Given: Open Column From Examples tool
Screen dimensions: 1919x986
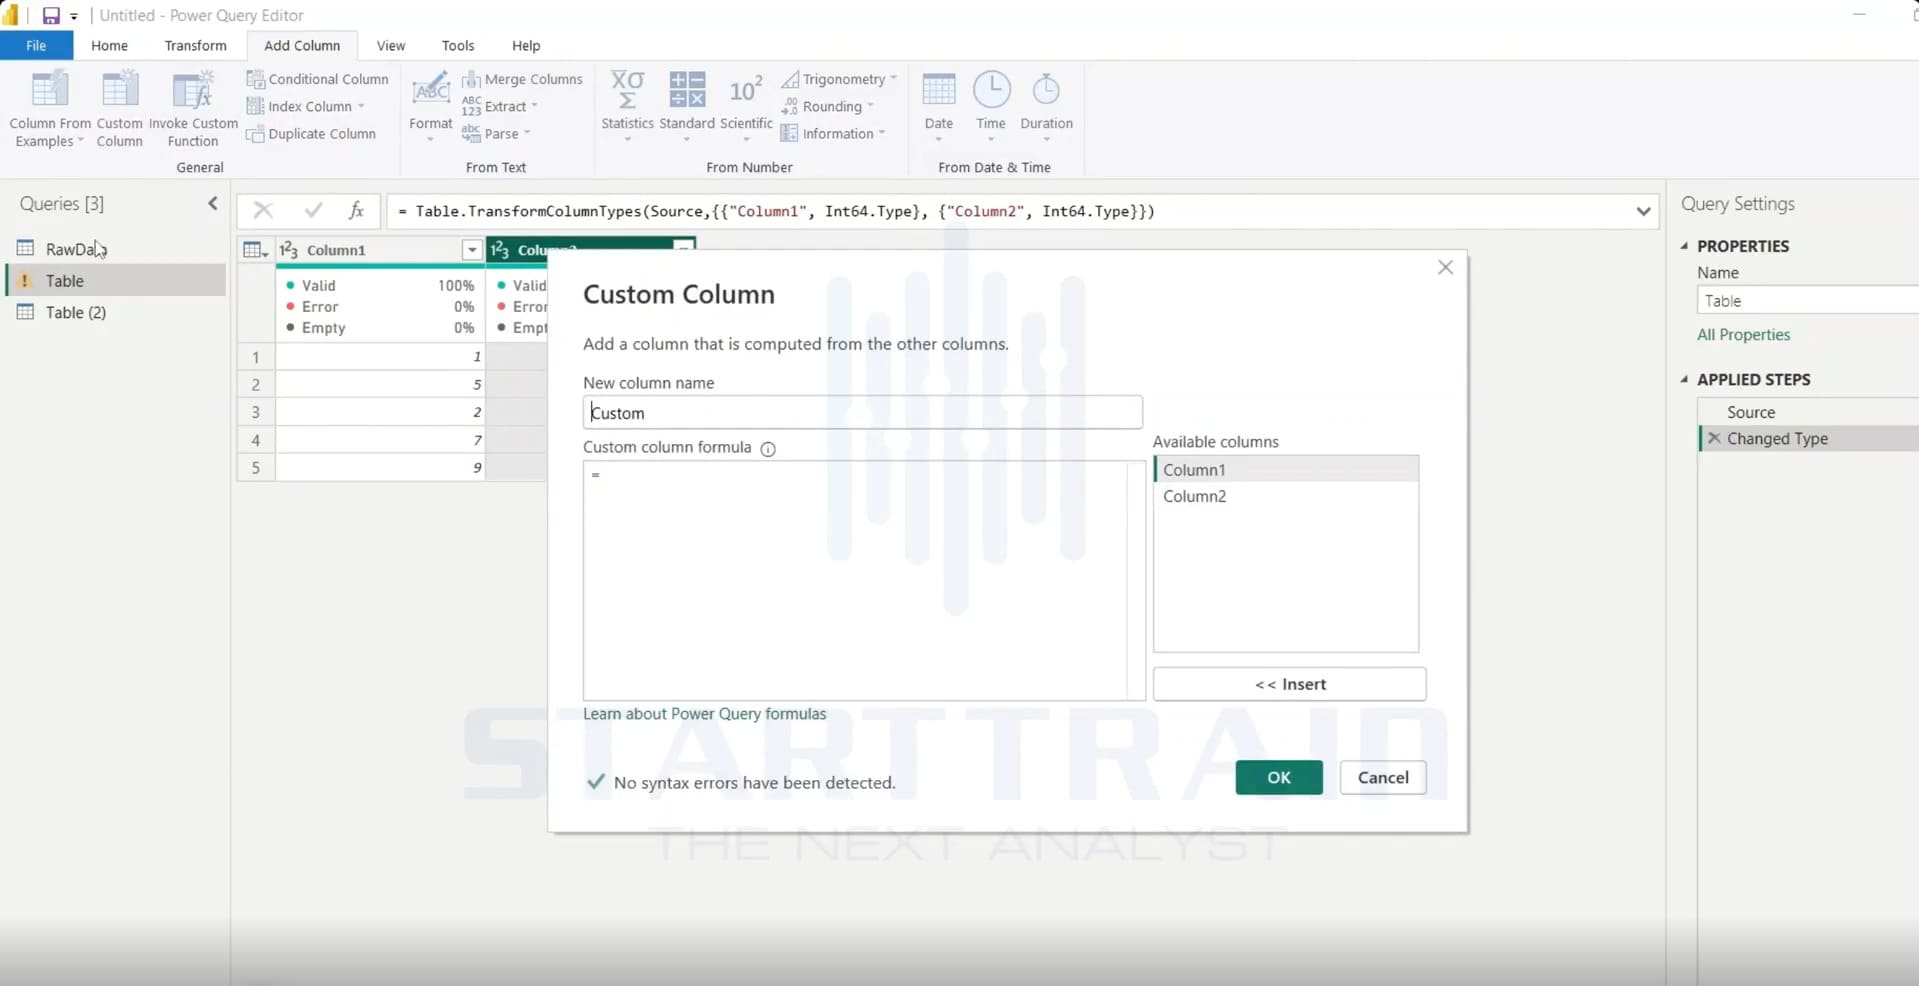Looking at the screenshot, I should 50,108.
